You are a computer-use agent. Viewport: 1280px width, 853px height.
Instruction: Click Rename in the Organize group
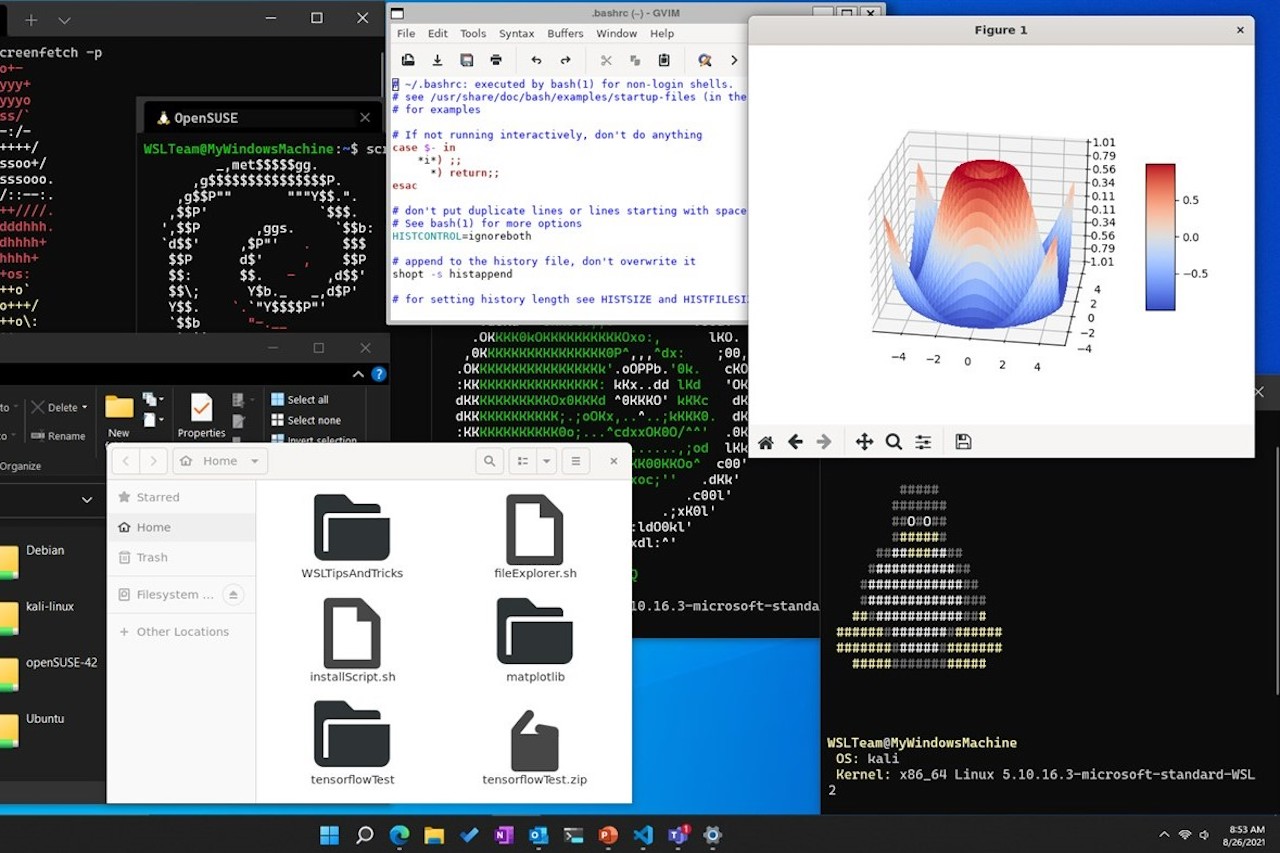tap(58, 436)
